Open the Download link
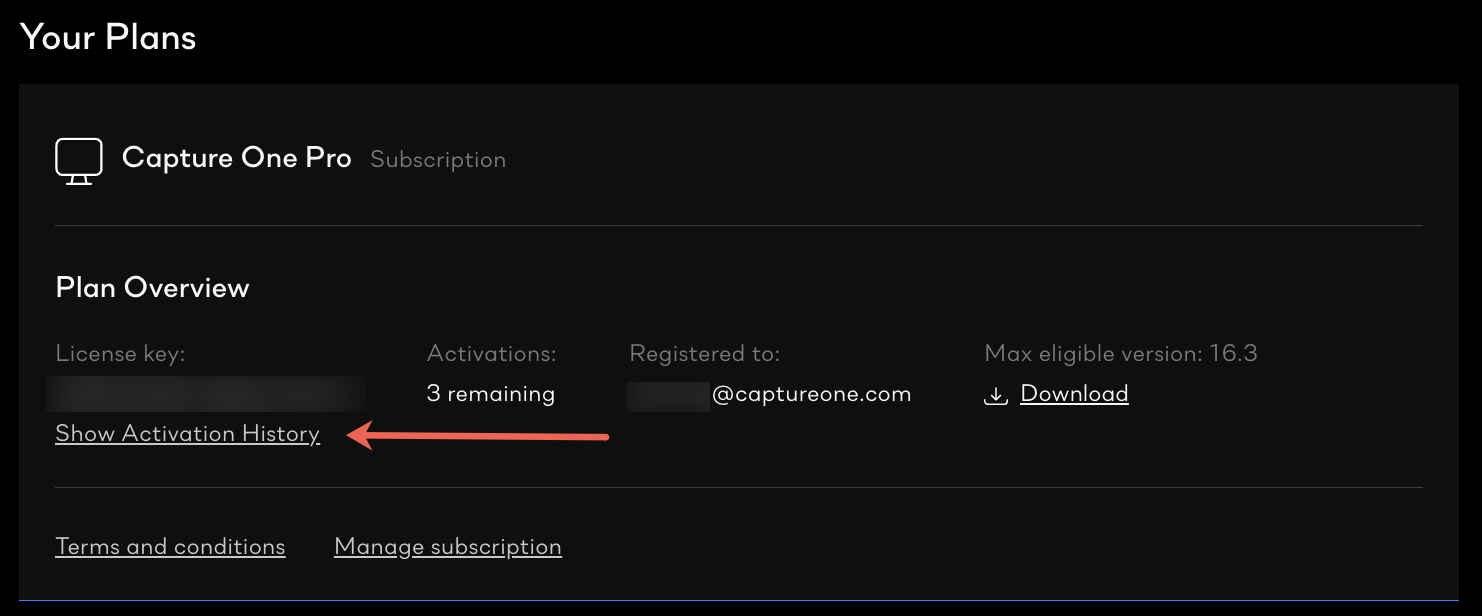Screen dimensions: 1482x616 1074,394
